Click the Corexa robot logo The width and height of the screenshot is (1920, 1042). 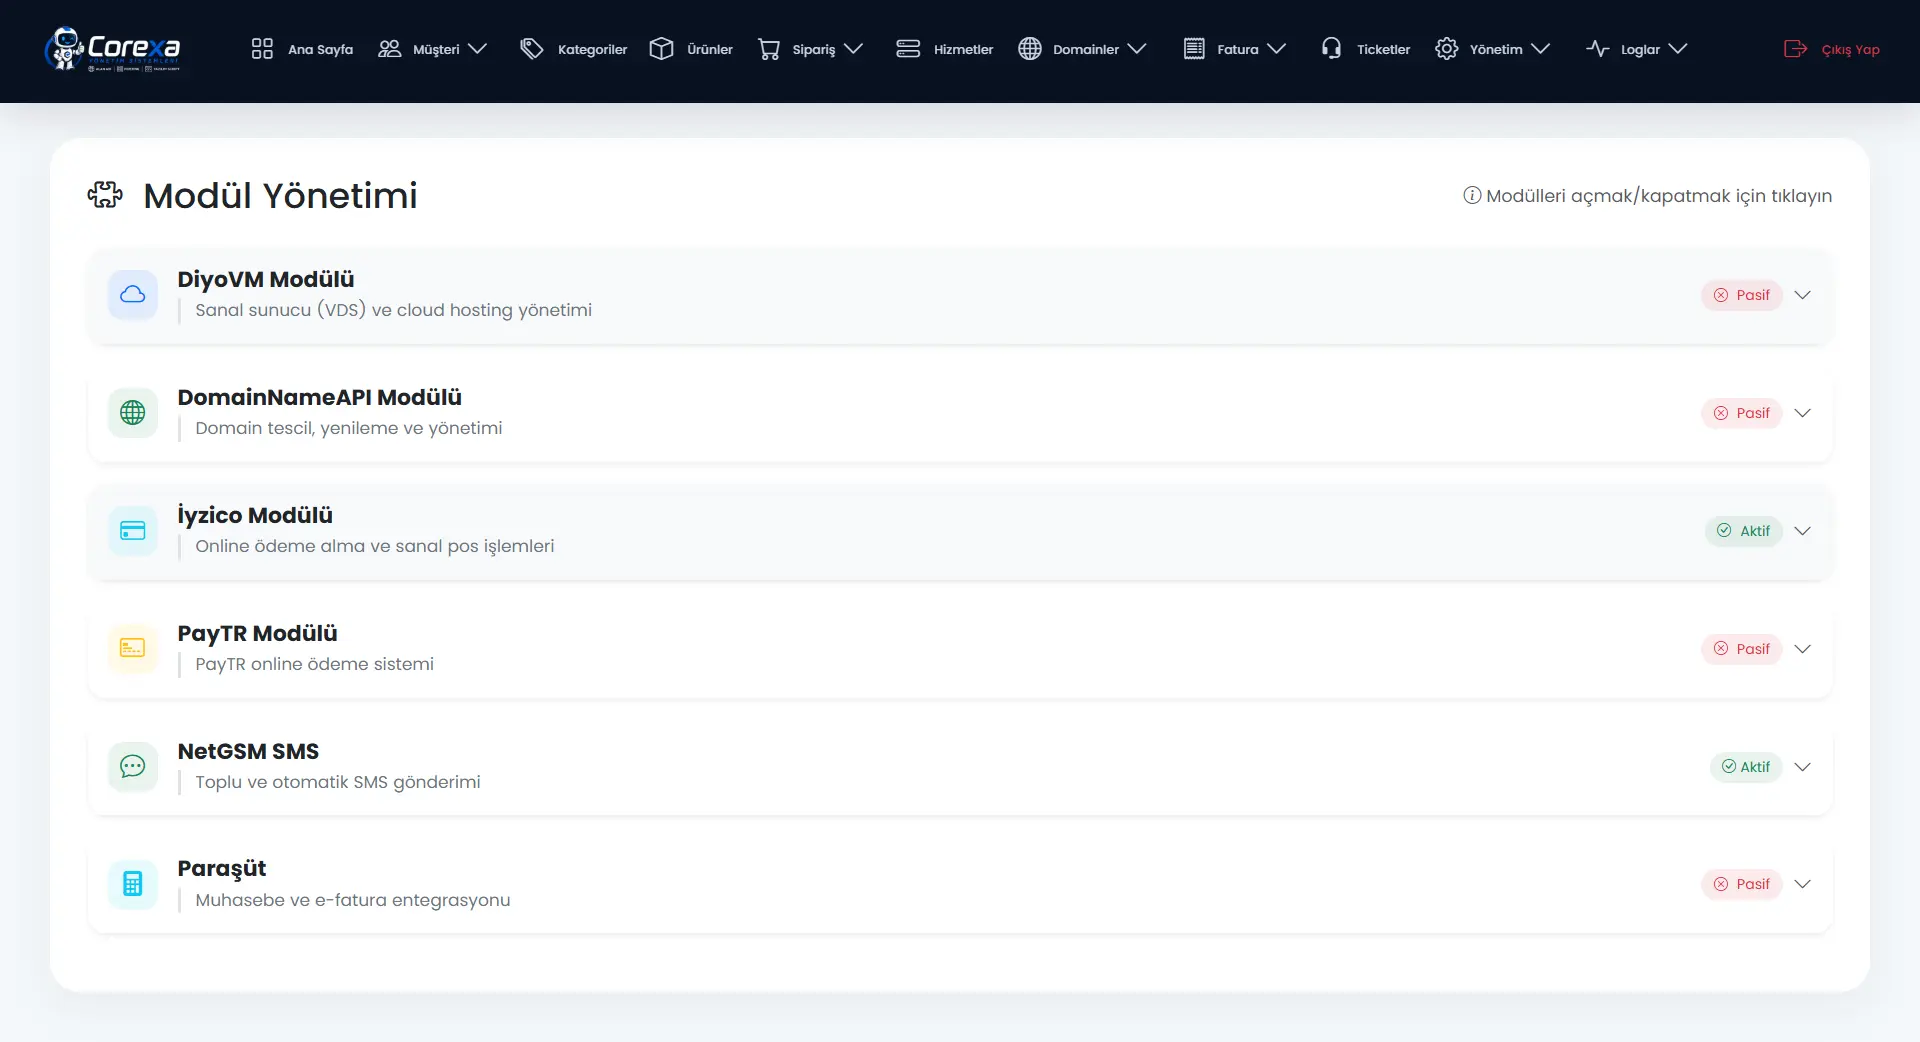[112, 49]
